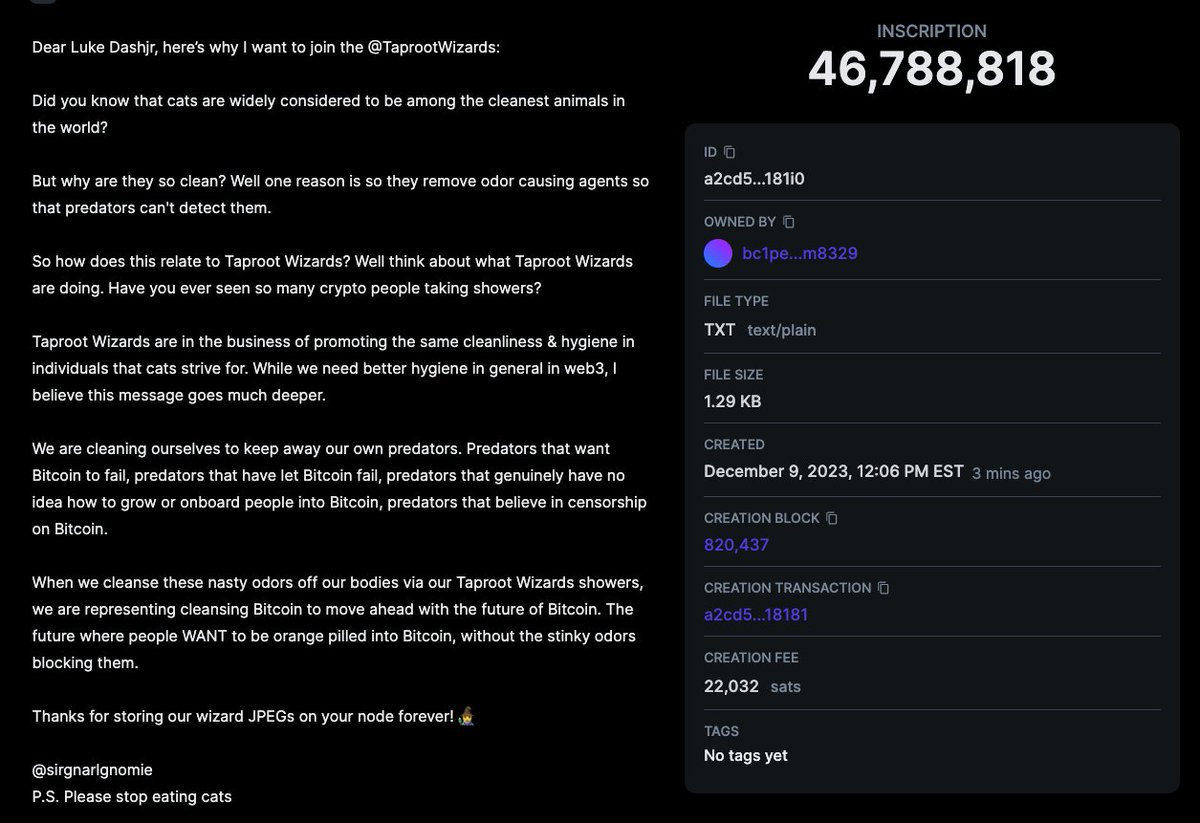Image resolution: width=1200 pixels, height=823 pixels.
Task: Click the wizard emoji after 'forever!'
Action: 466,716
